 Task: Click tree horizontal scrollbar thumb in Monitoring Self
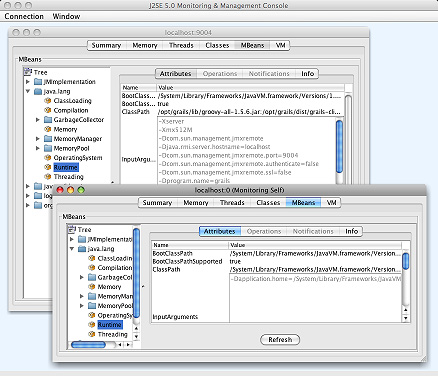[88, 344]
